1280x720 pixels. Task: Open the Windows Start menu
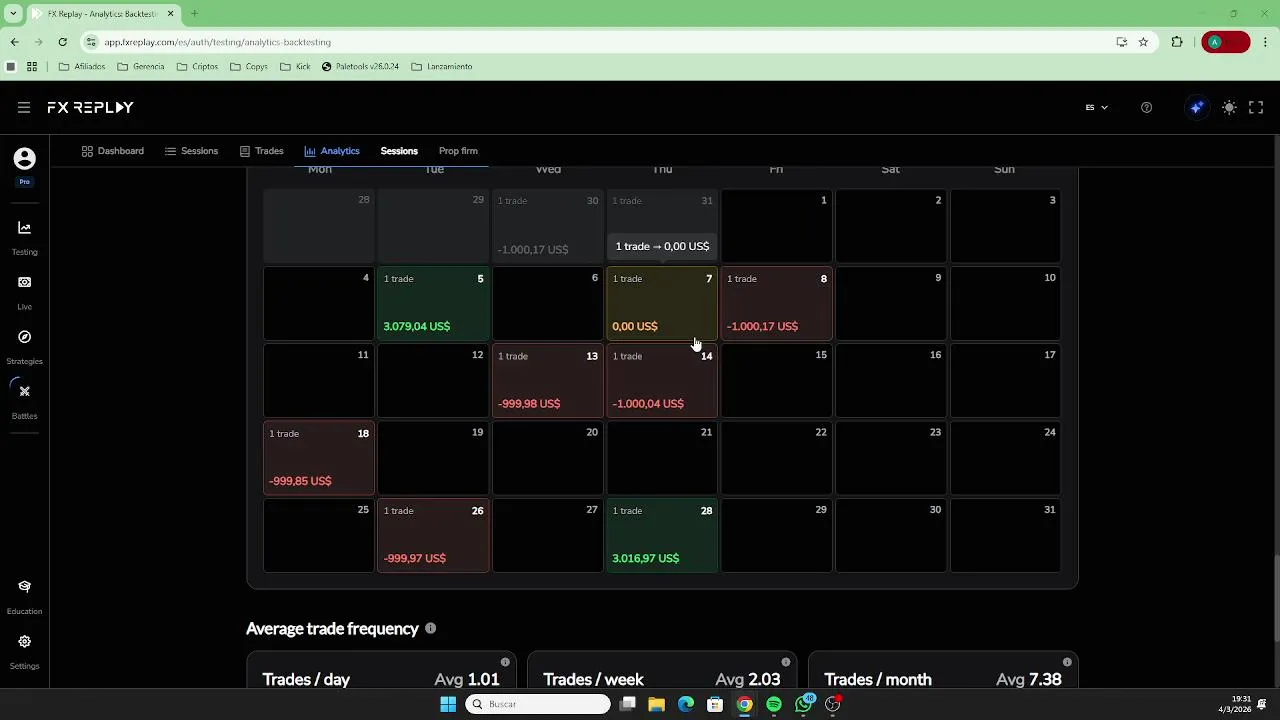[x=448, y=704]
